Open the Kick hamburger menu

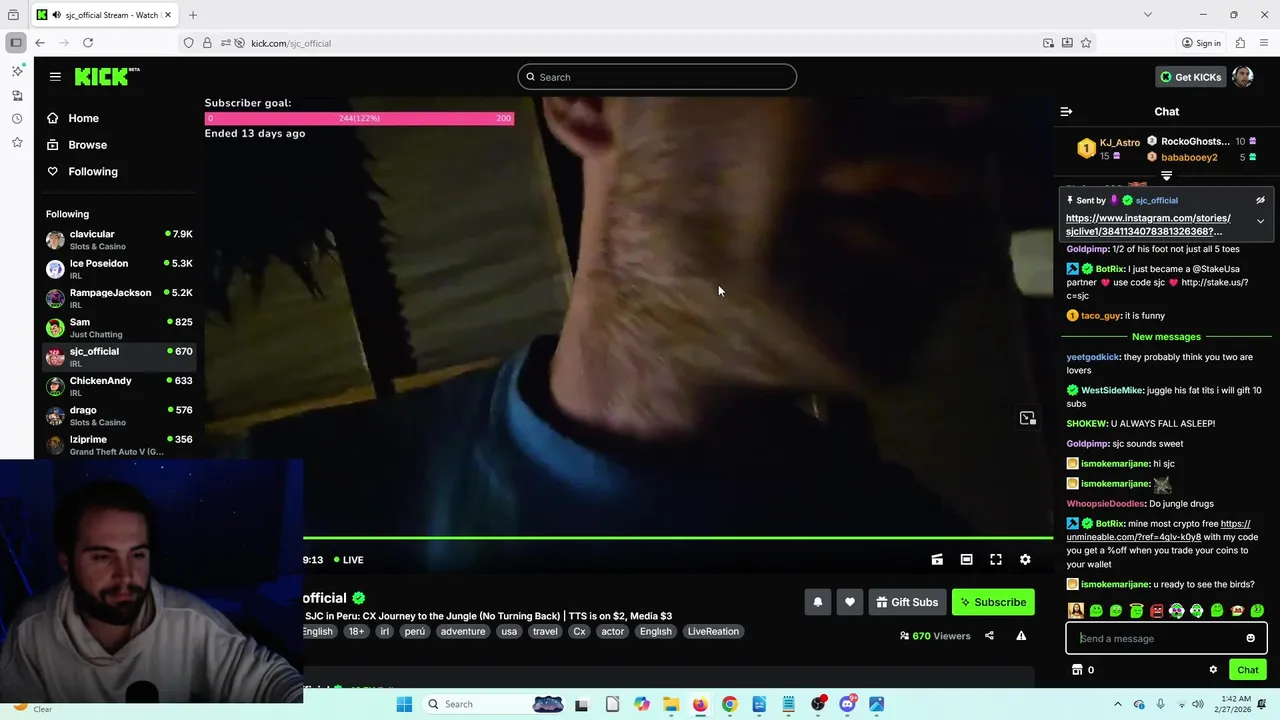[x=55, y=76]
